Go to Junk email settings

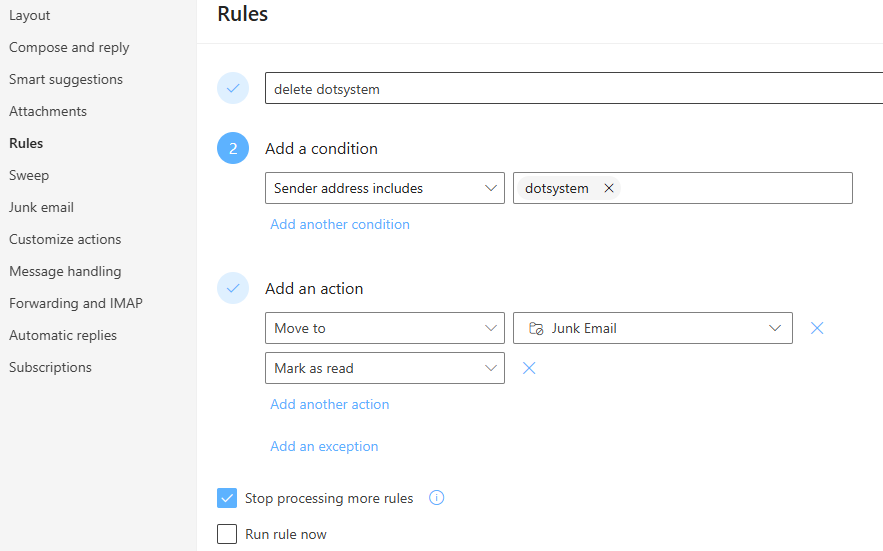click(x=41, y=207)
